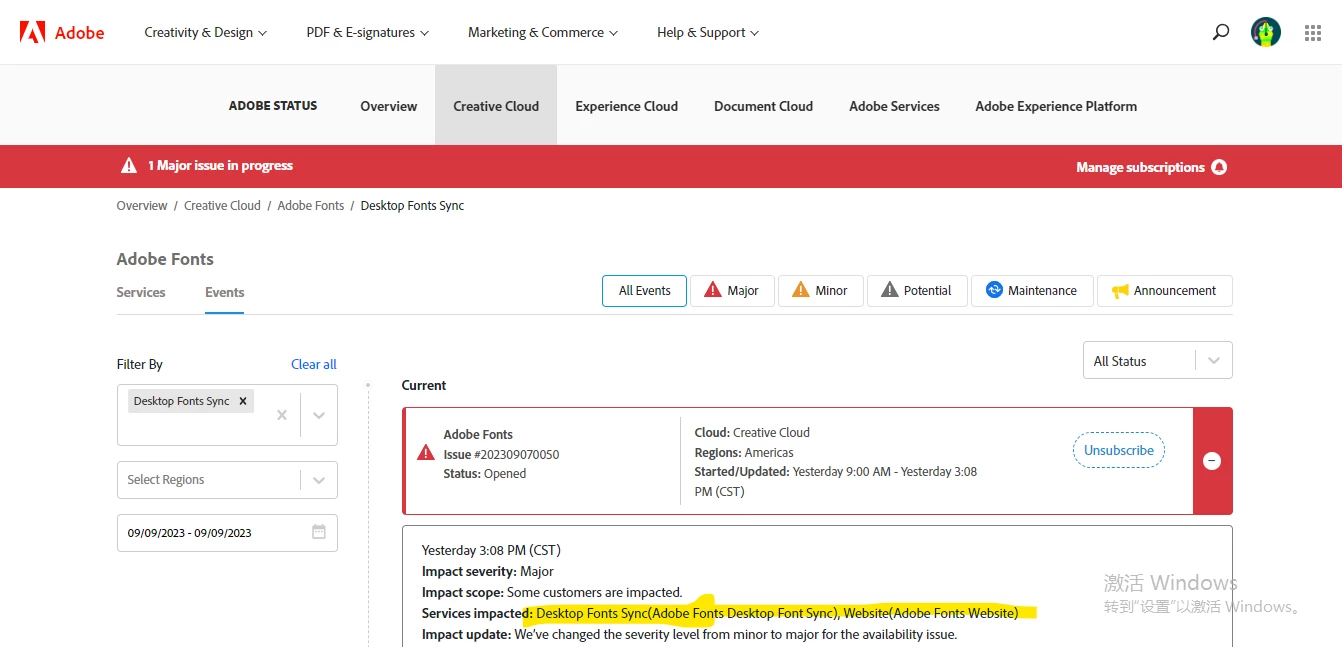The image size is (1342, 647).
Task: Expand the service filter dropdown arrow
Action: [x=319, y=415]
